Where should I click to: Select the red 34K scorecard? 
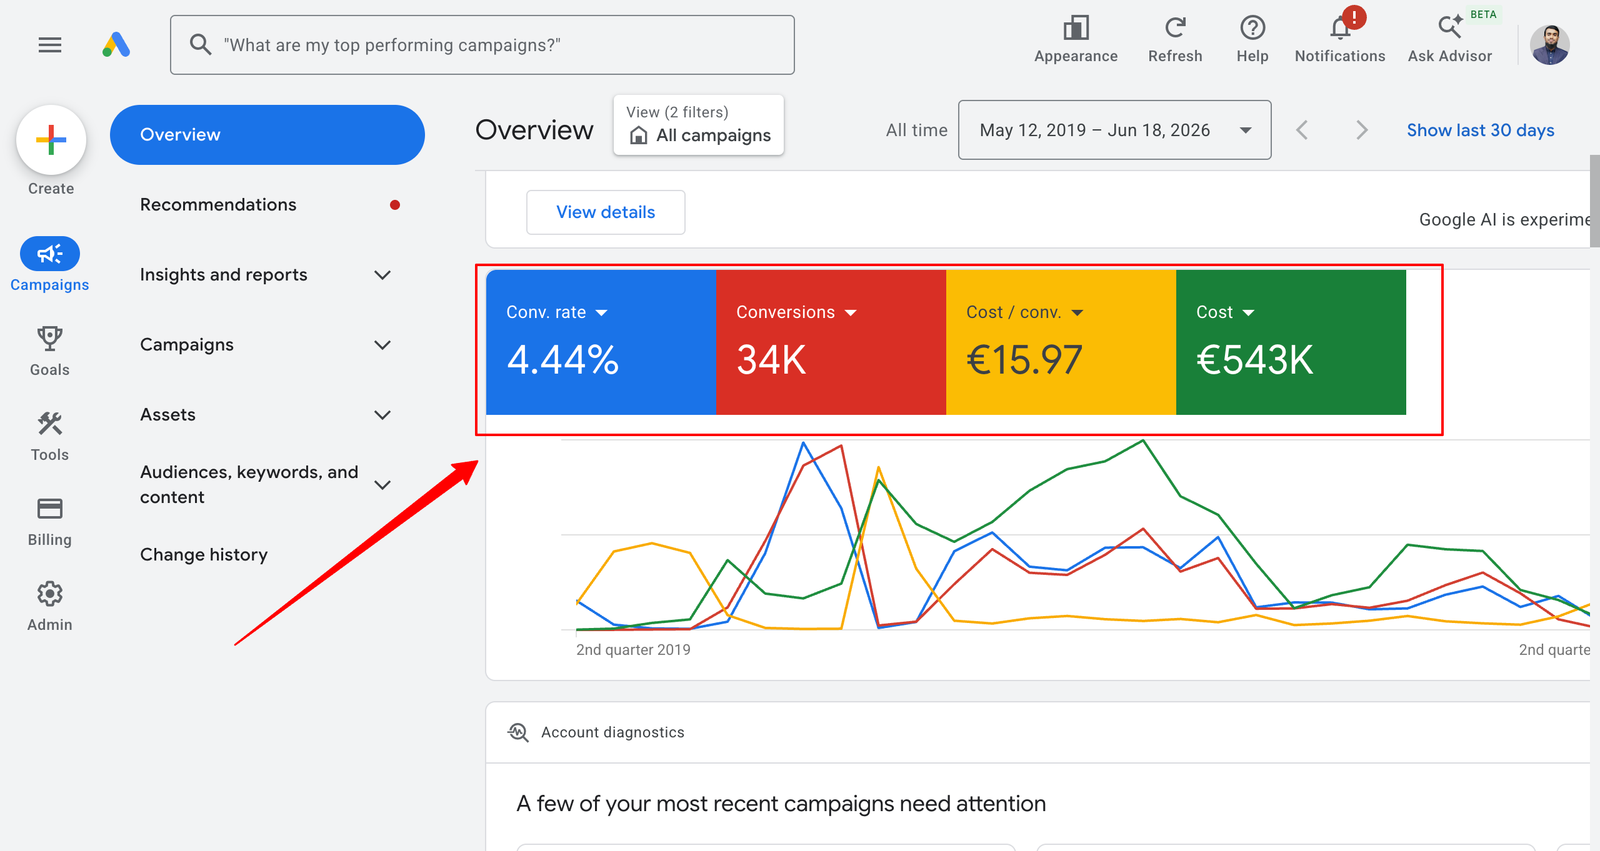(831, 342)
